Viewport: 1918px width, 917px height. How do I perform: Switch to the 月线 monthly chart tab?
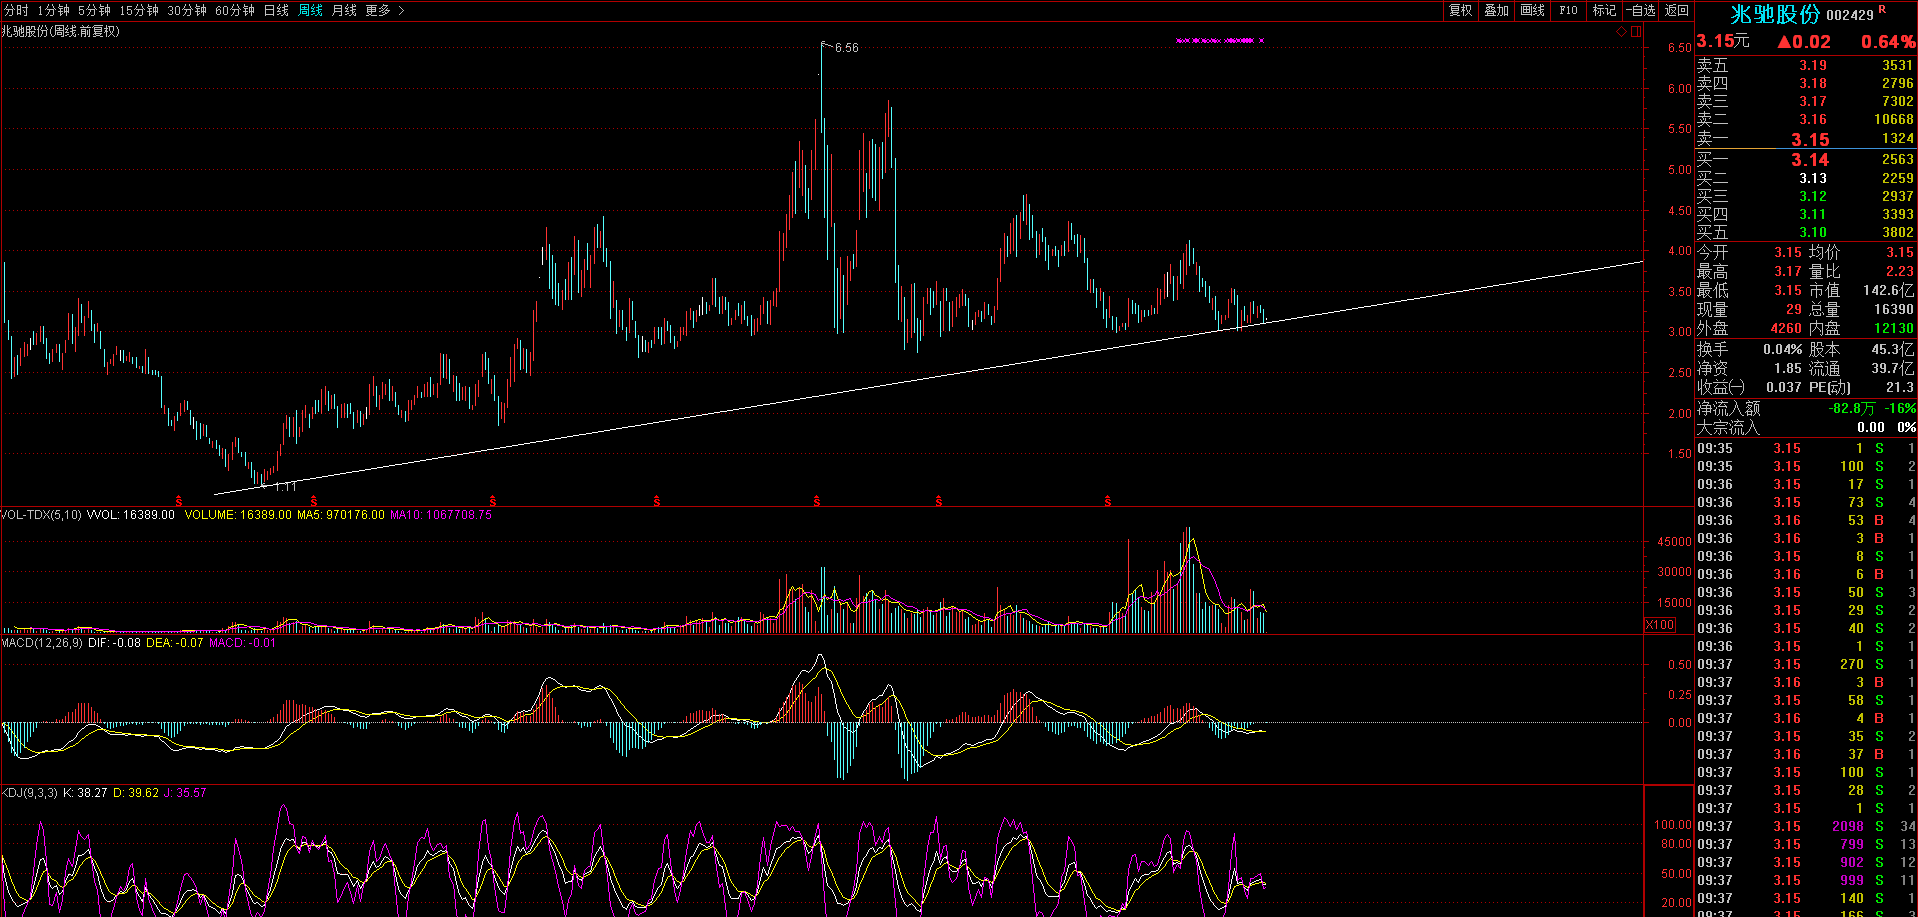344,10
